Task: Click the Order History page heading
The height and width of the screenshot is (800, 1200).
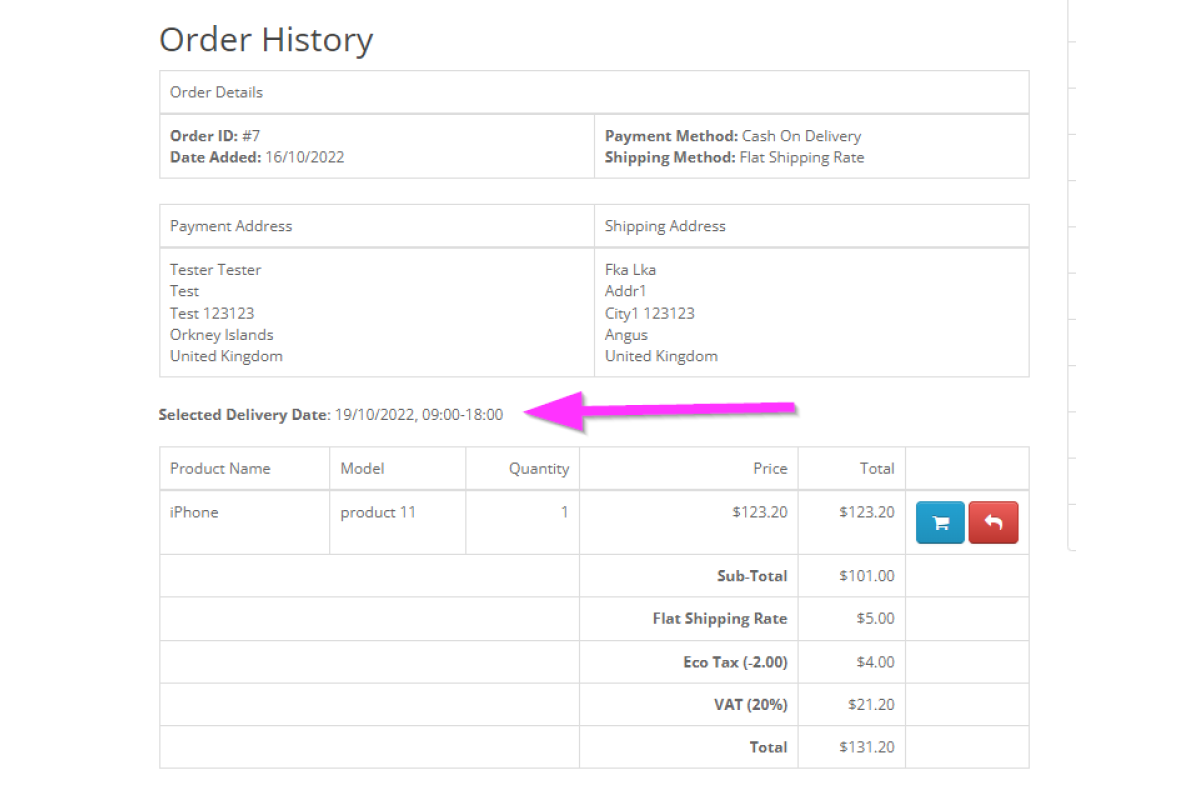Action: (x=266, y=40)
